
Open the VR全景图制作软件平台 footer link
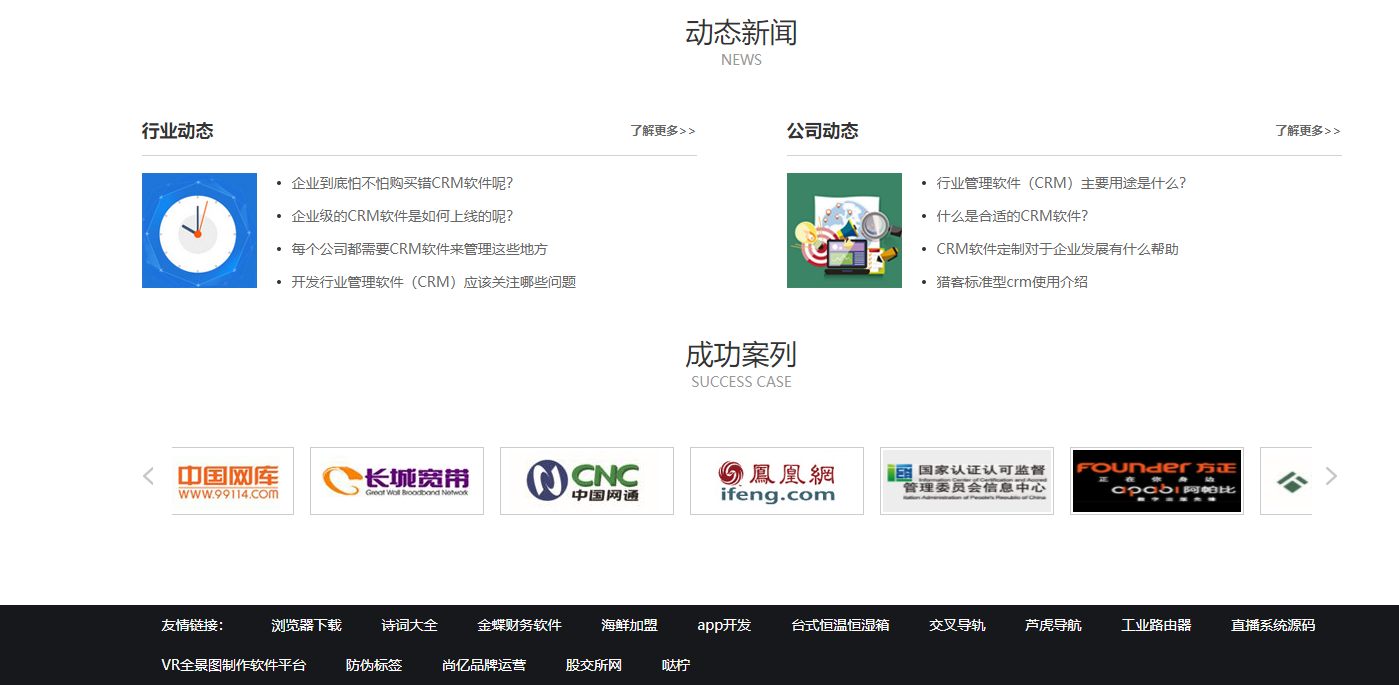[x=233, y=665]
